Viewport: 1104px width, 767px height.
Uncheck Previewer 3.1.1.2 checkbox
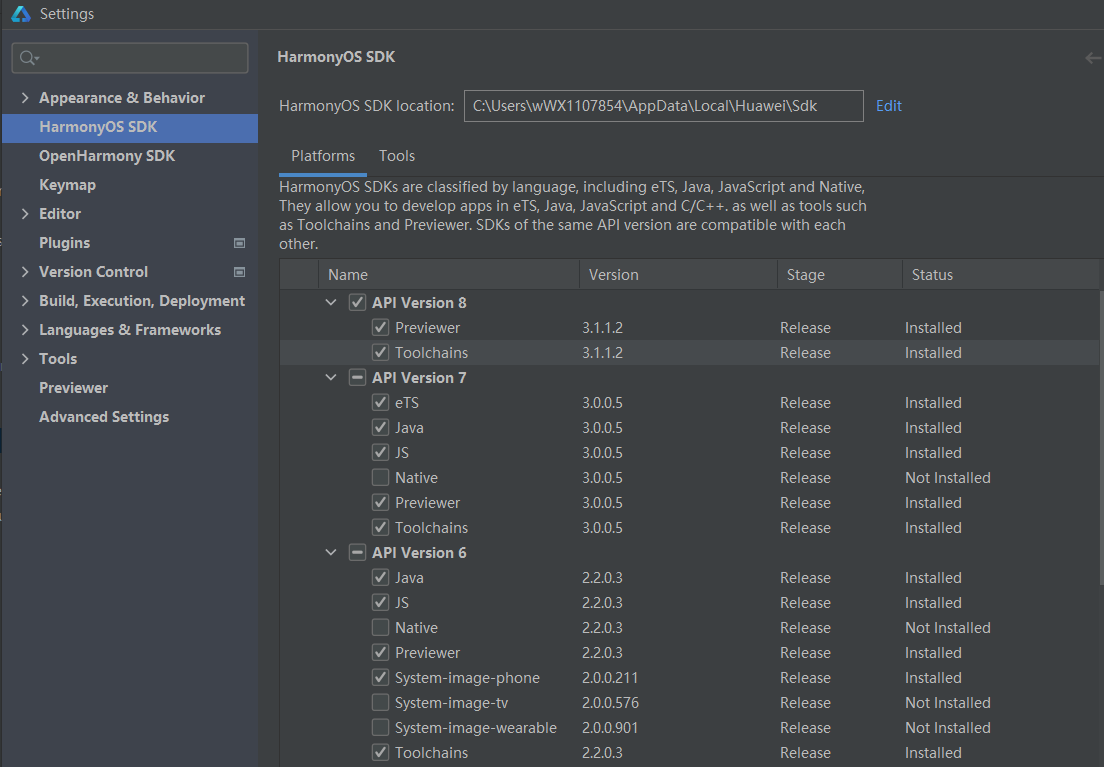380,328
